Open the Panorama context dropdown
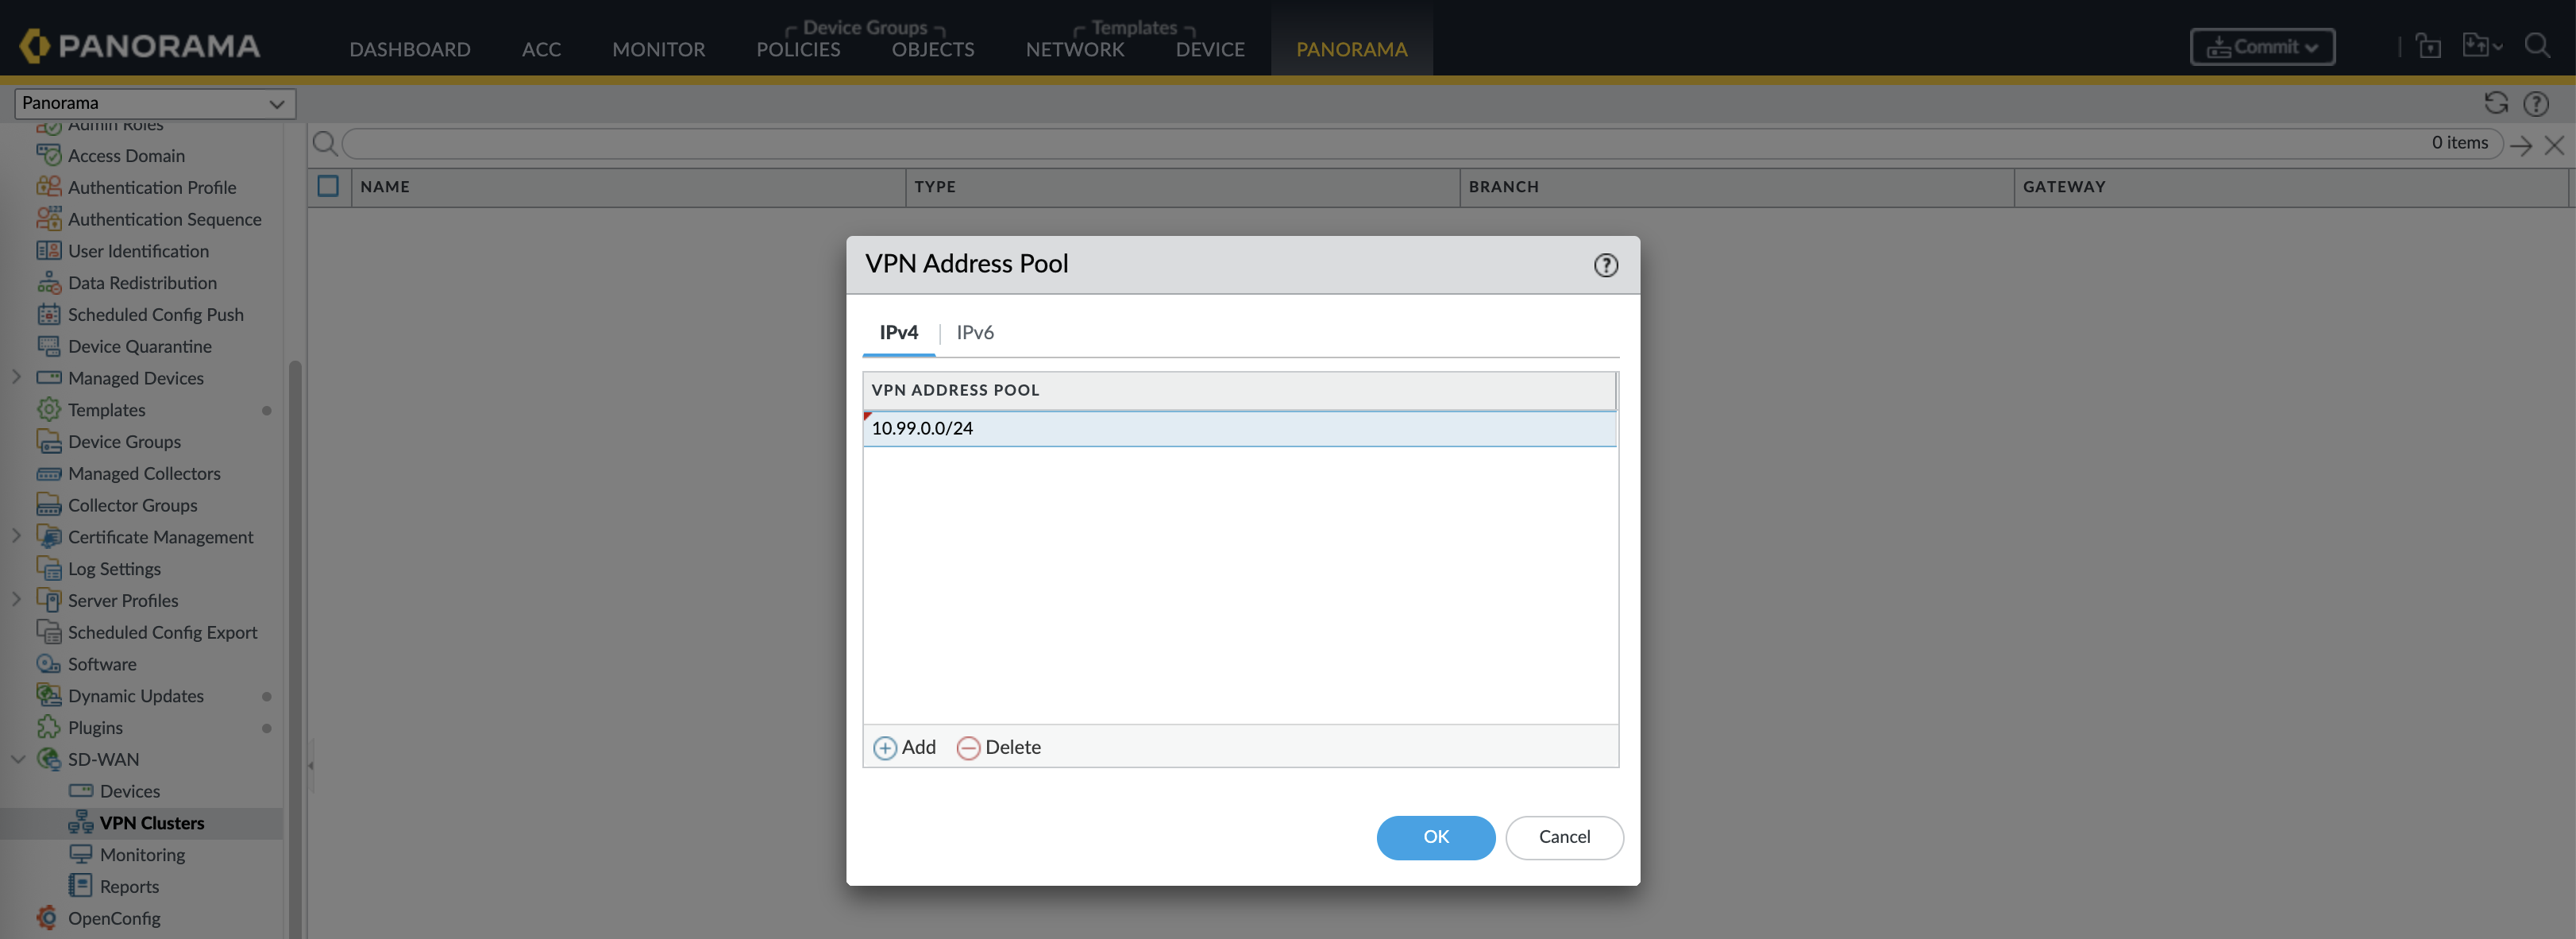 click(x=154, y=103)
